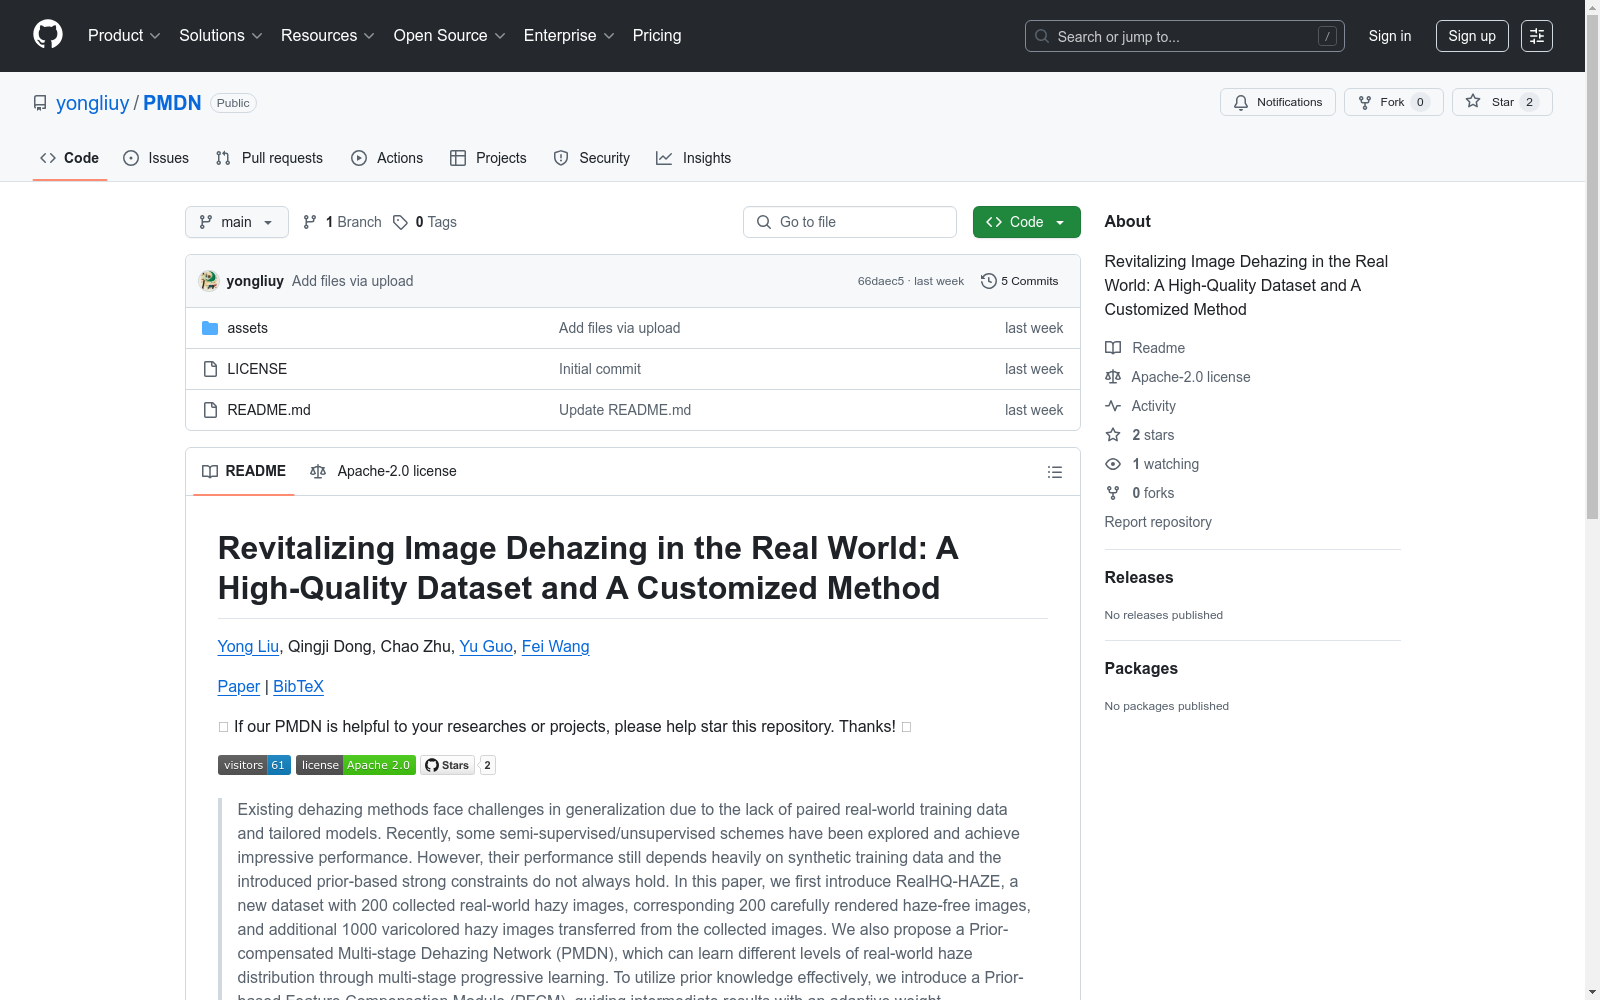Click the page vertical scrollbar thumb

(x=1592, y=266)
